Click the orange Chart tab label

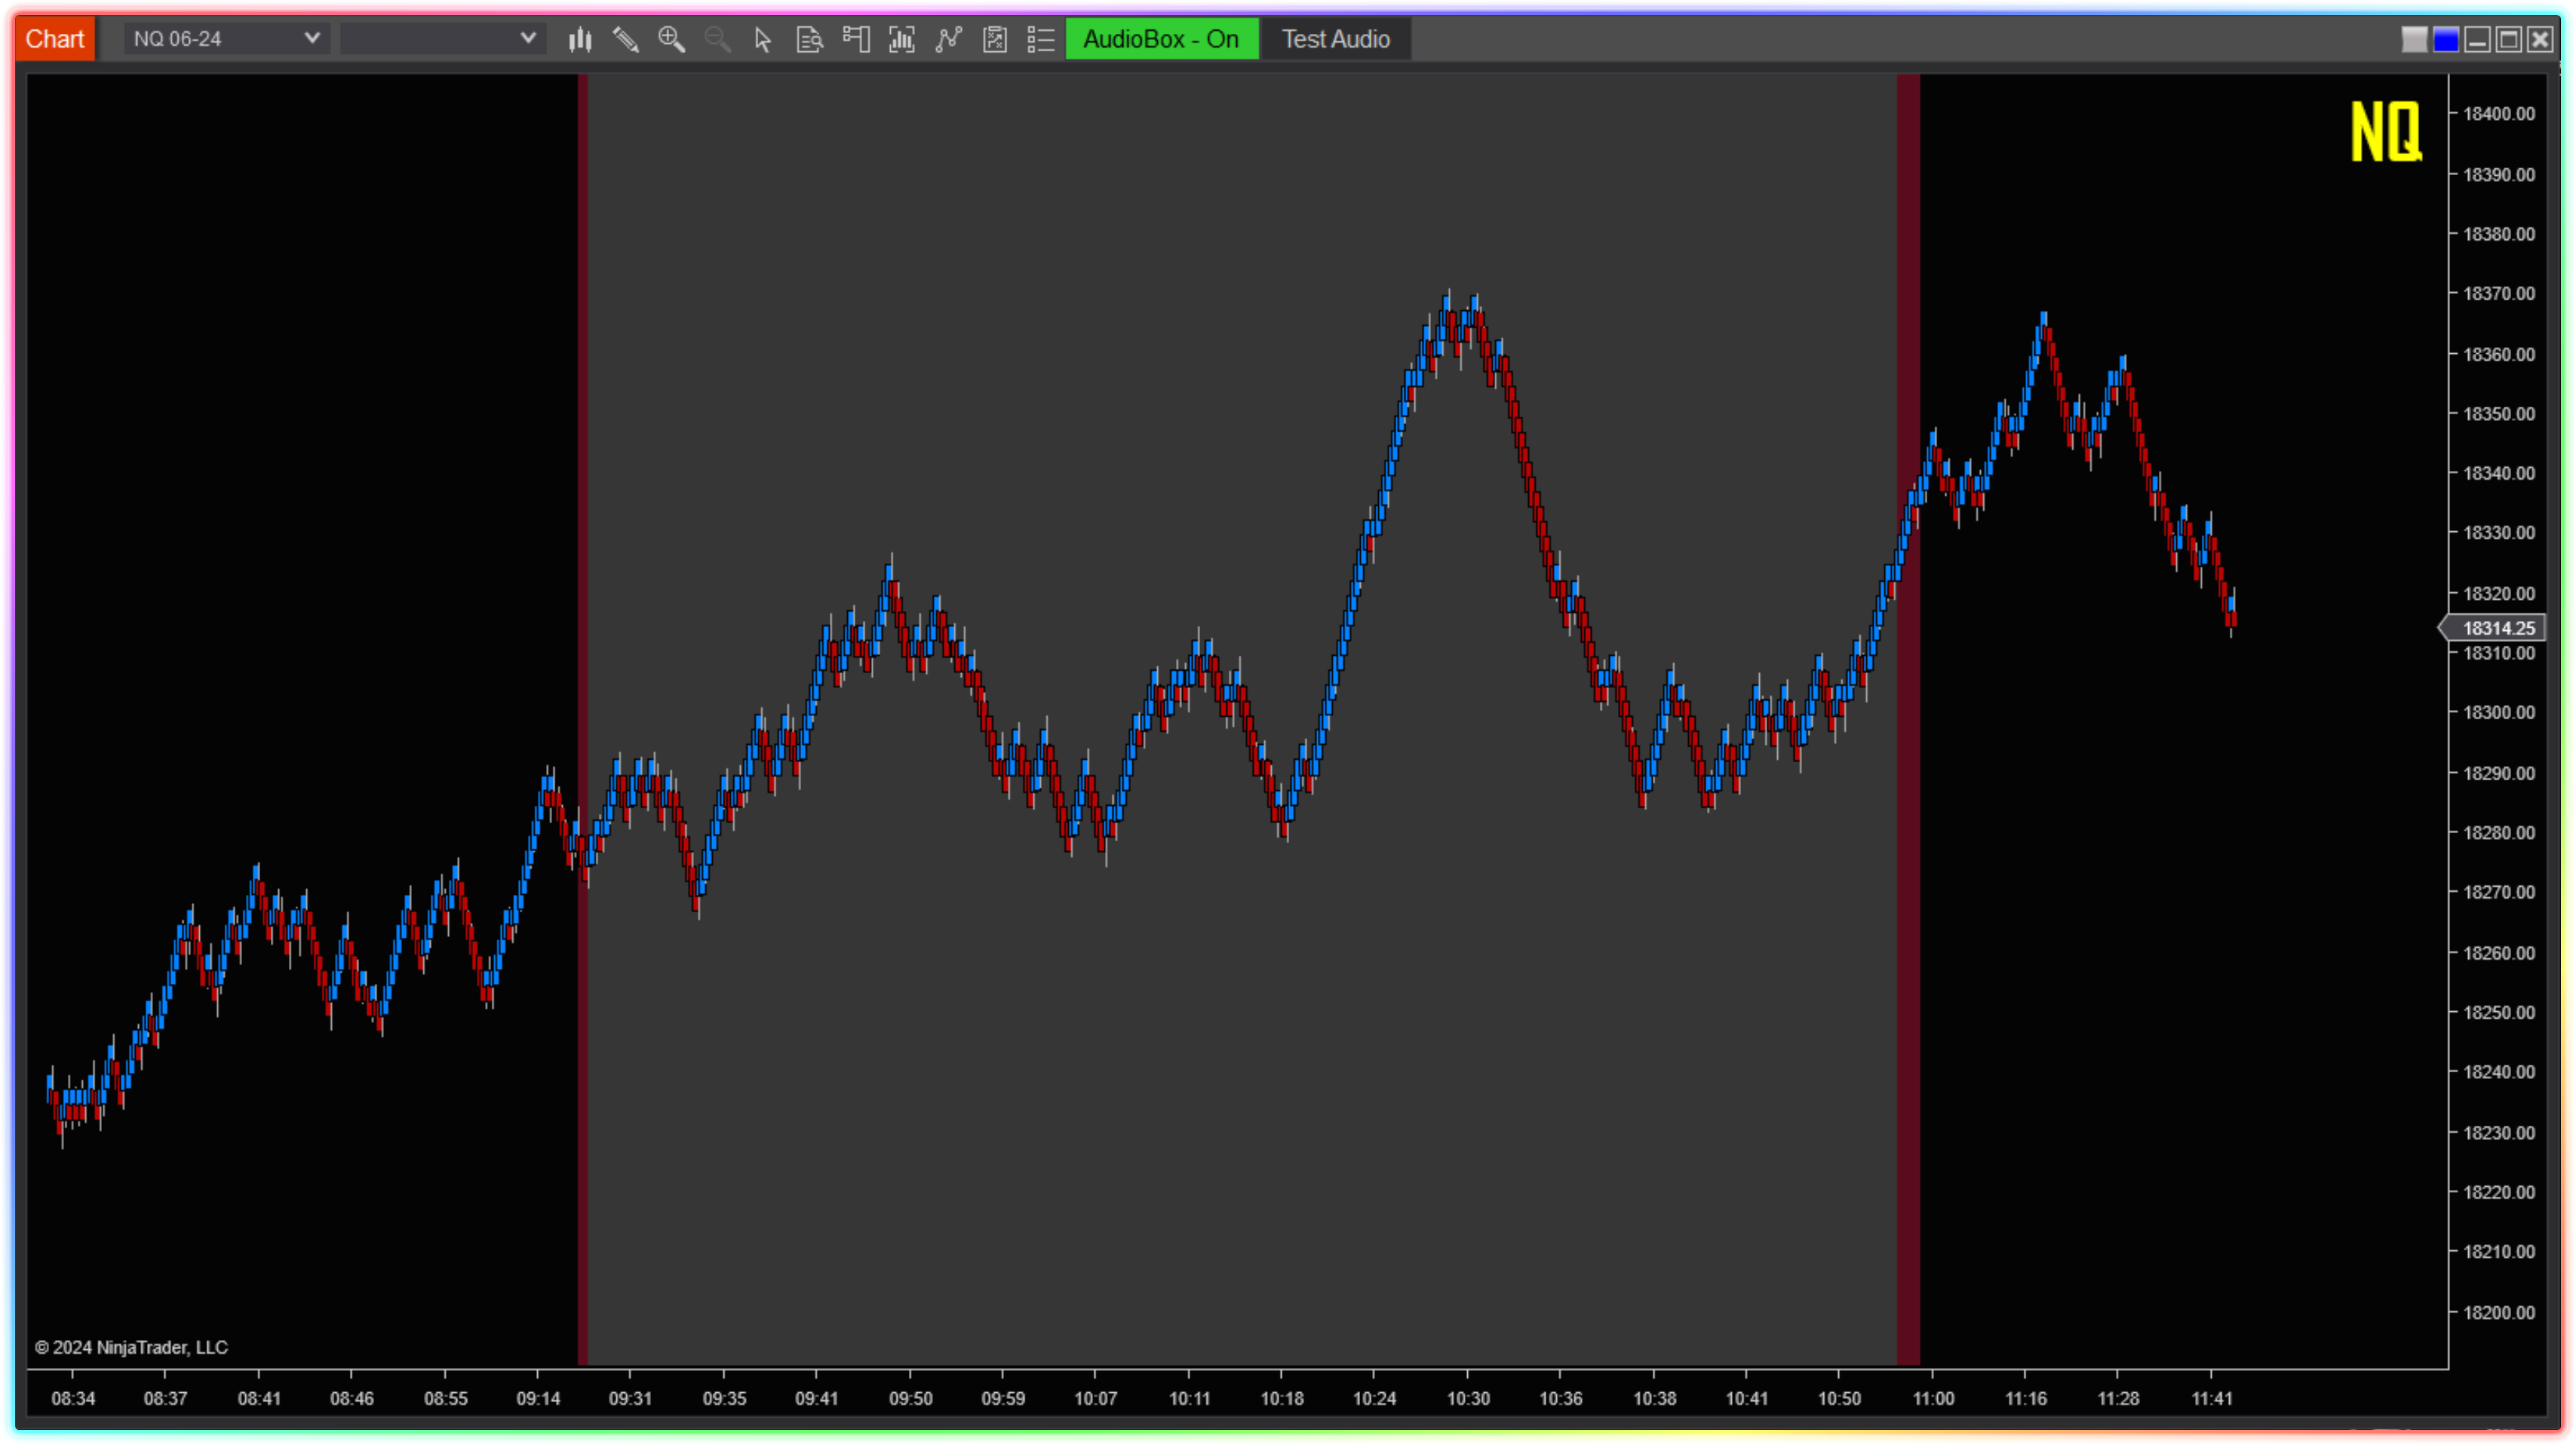tap(55, 39)
